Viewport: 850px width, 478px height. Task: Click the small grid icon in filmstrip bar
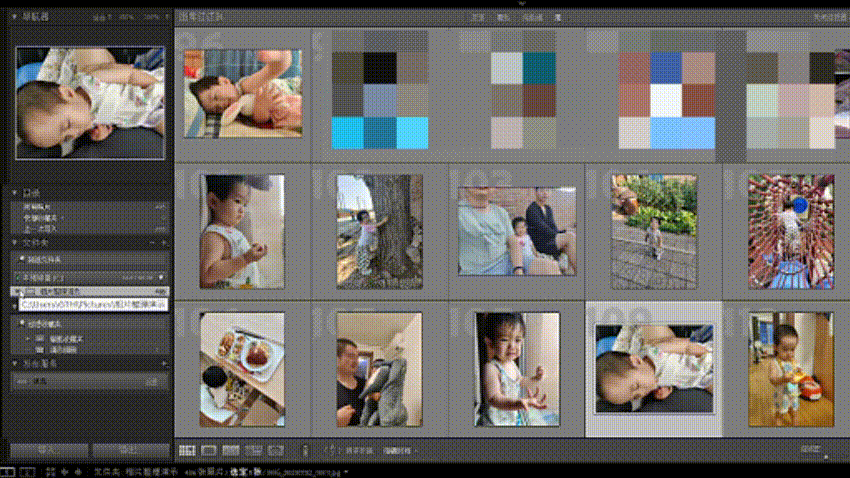pos(50,472)
